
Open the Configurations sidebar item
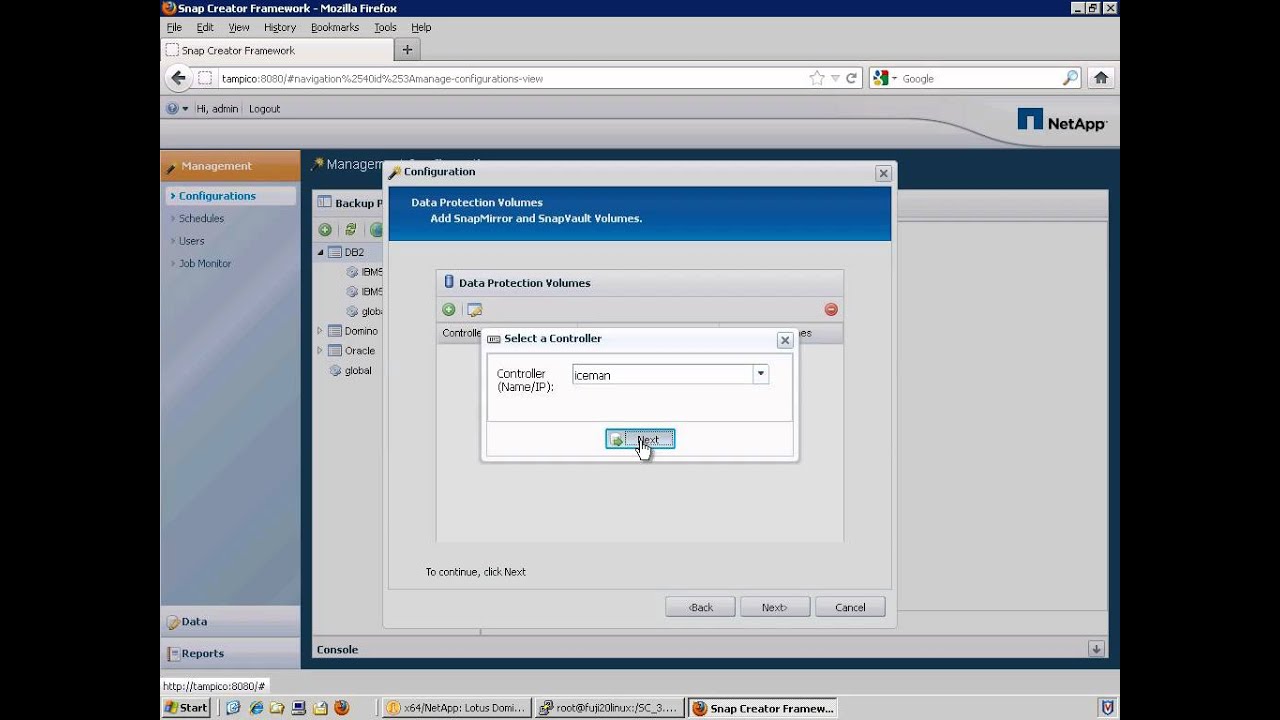click(231, 196)
